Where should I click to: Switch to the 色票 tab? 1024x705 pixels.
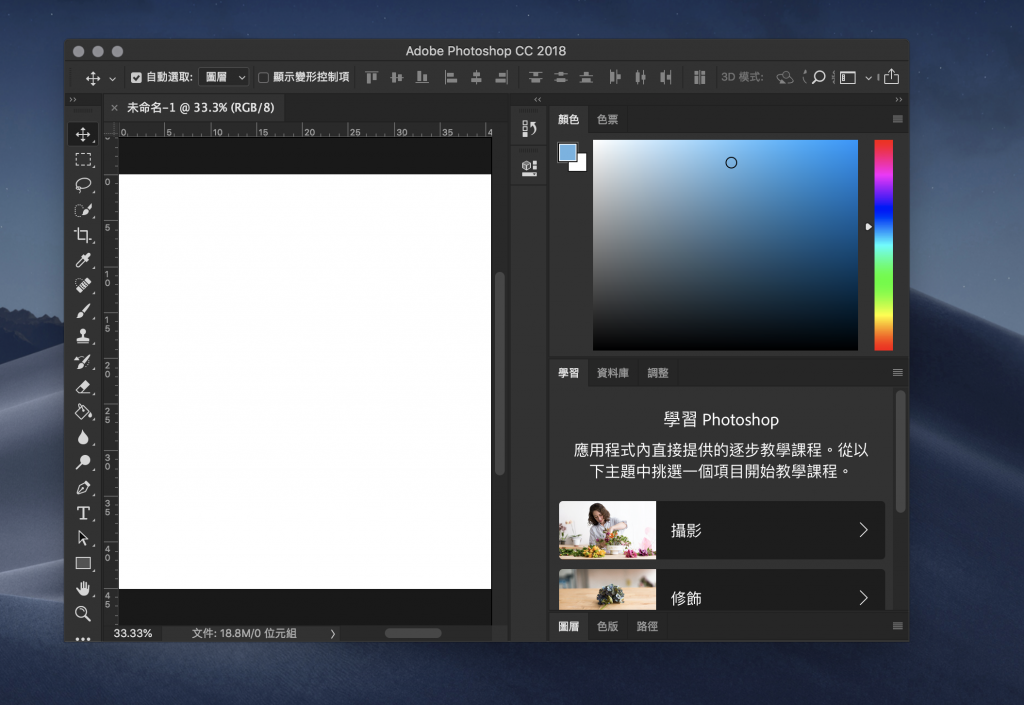point(607,119)
